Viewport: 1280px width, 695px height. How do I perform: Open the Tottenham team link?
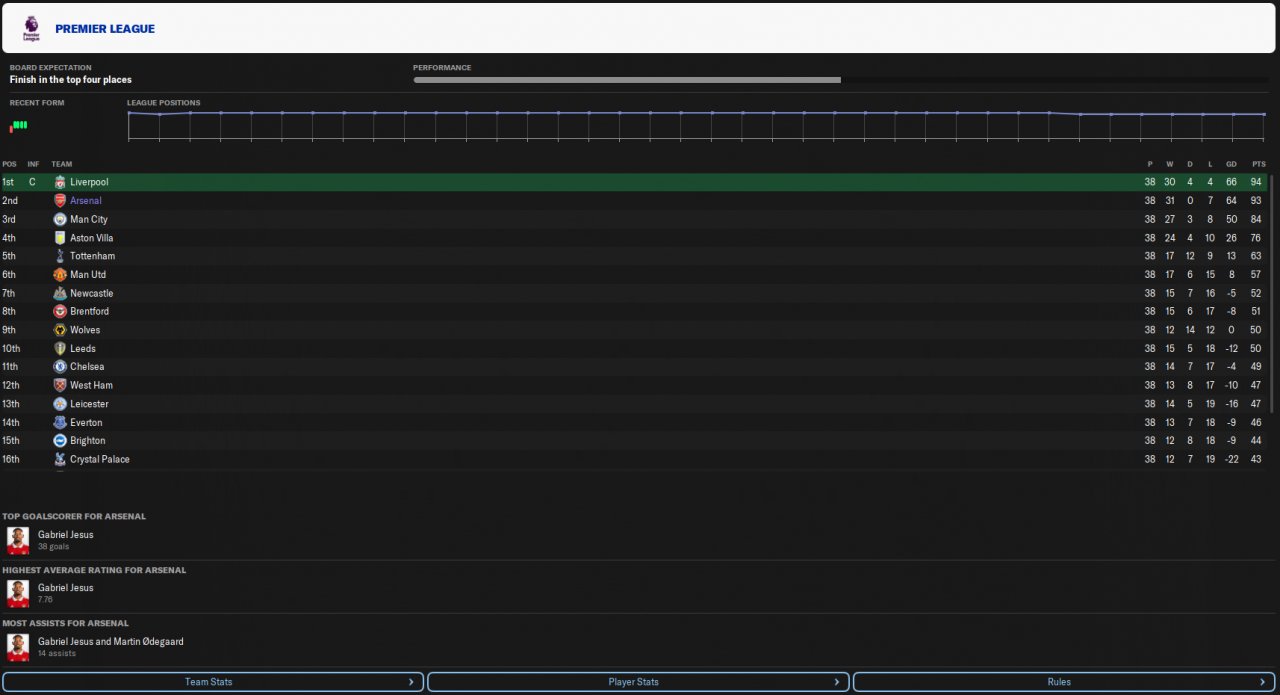click(x=92, y=256)
